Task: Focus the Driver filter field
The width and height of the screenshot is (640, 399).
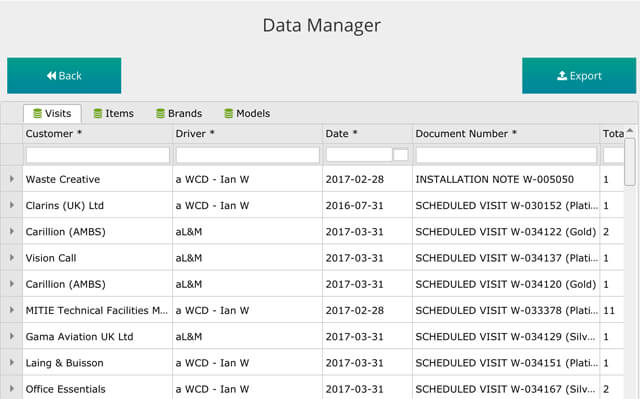Action: 247,155
